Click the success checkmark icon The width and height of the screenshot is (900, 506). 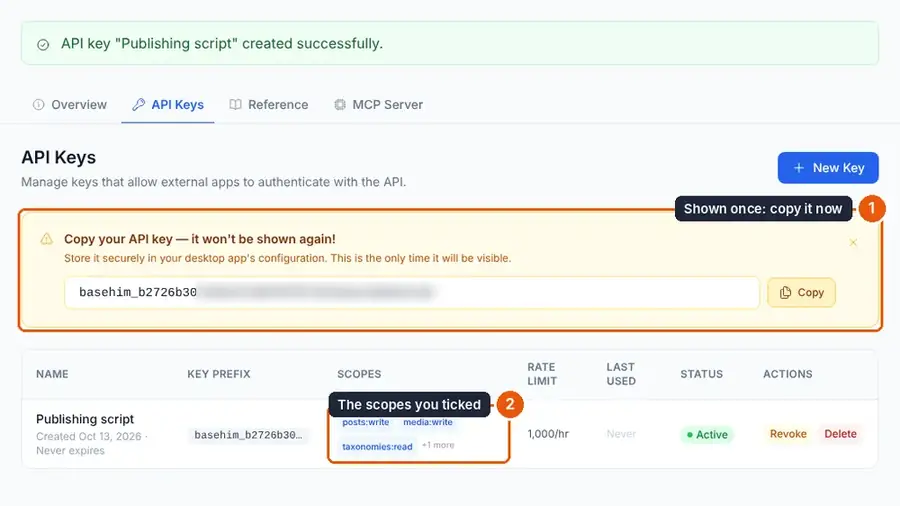point(43,45)
